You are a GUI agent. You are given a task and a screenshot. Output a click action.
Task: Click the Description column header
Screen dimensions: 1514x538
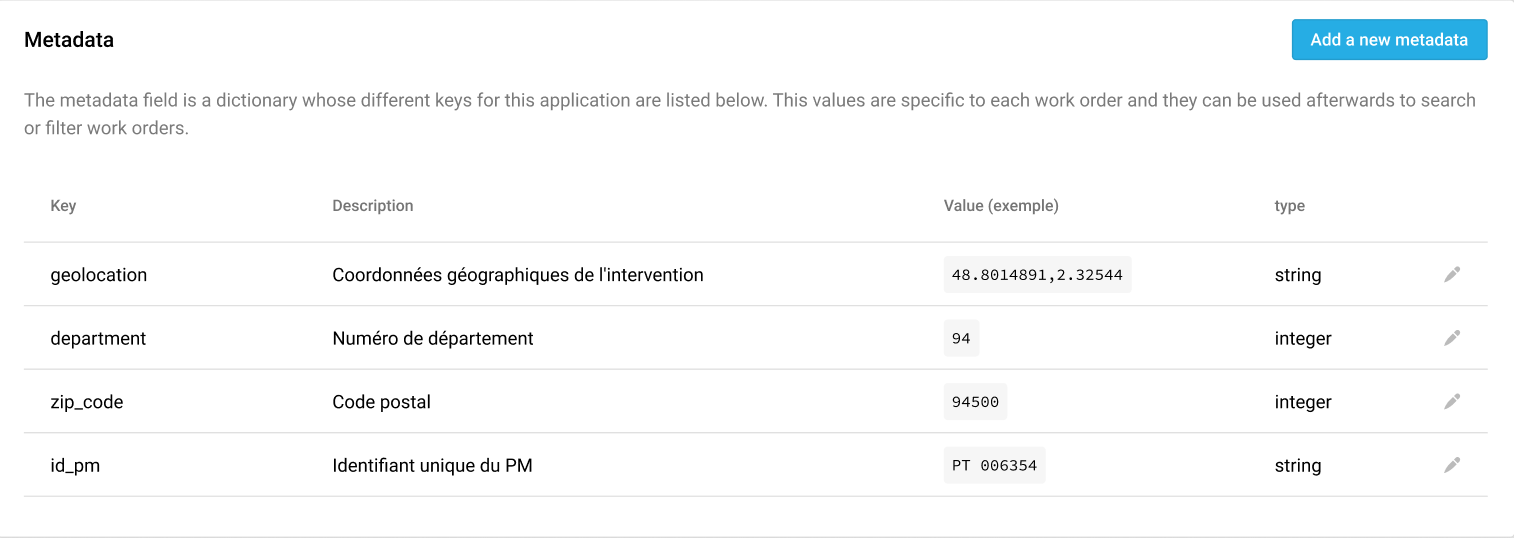(373, 206)
